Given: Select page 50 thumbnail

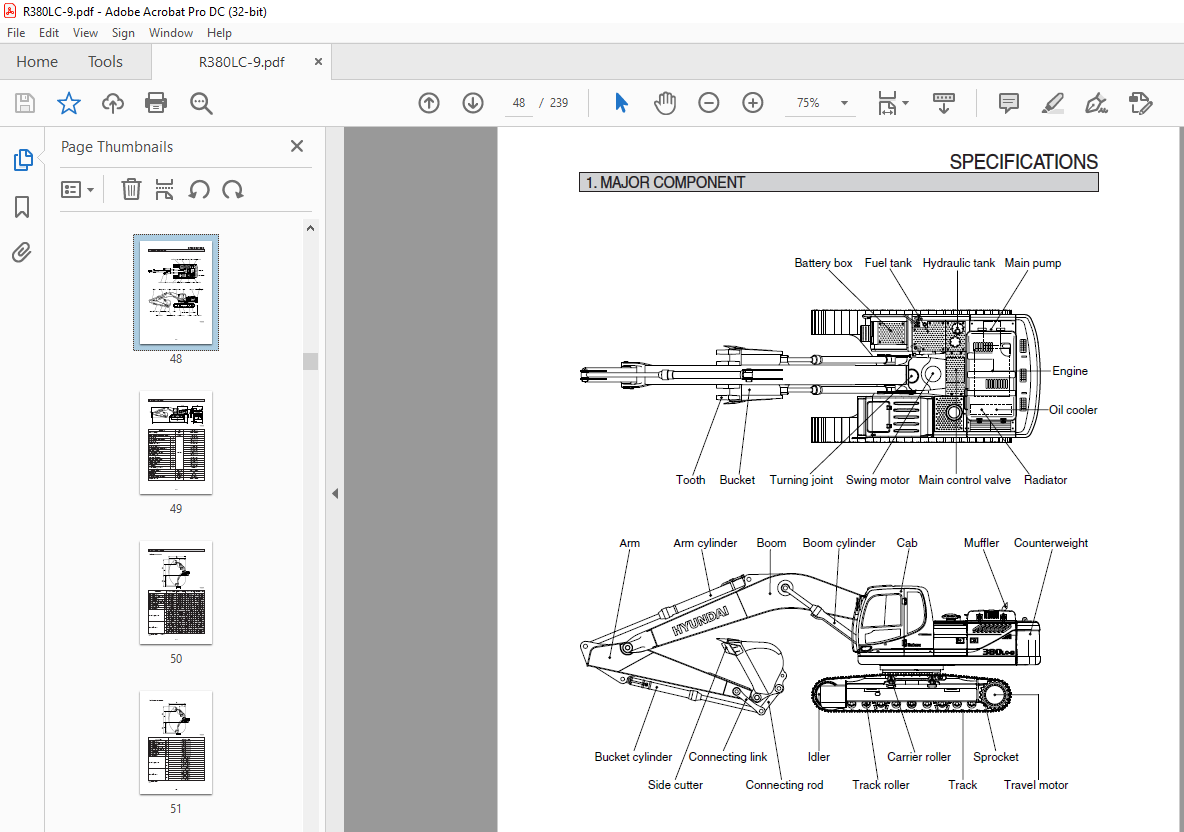Looking at the screenshot, I should (176, 593).
